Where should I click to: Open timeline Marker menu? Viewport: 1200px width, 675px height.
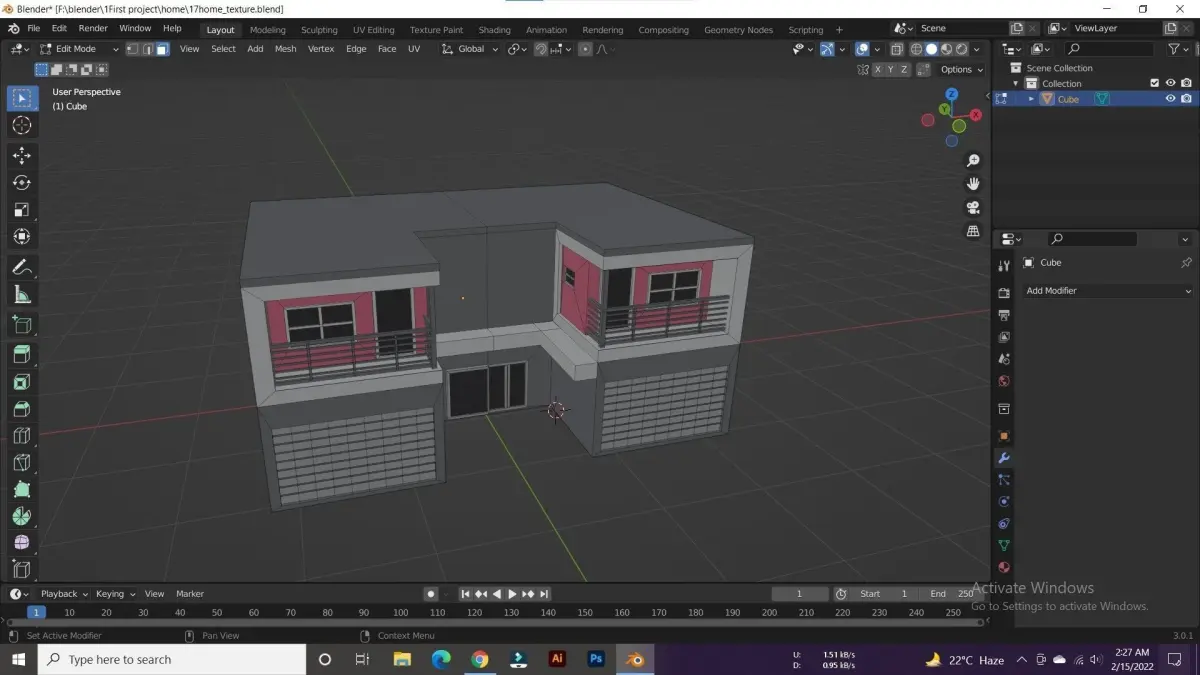click(190, 594)
